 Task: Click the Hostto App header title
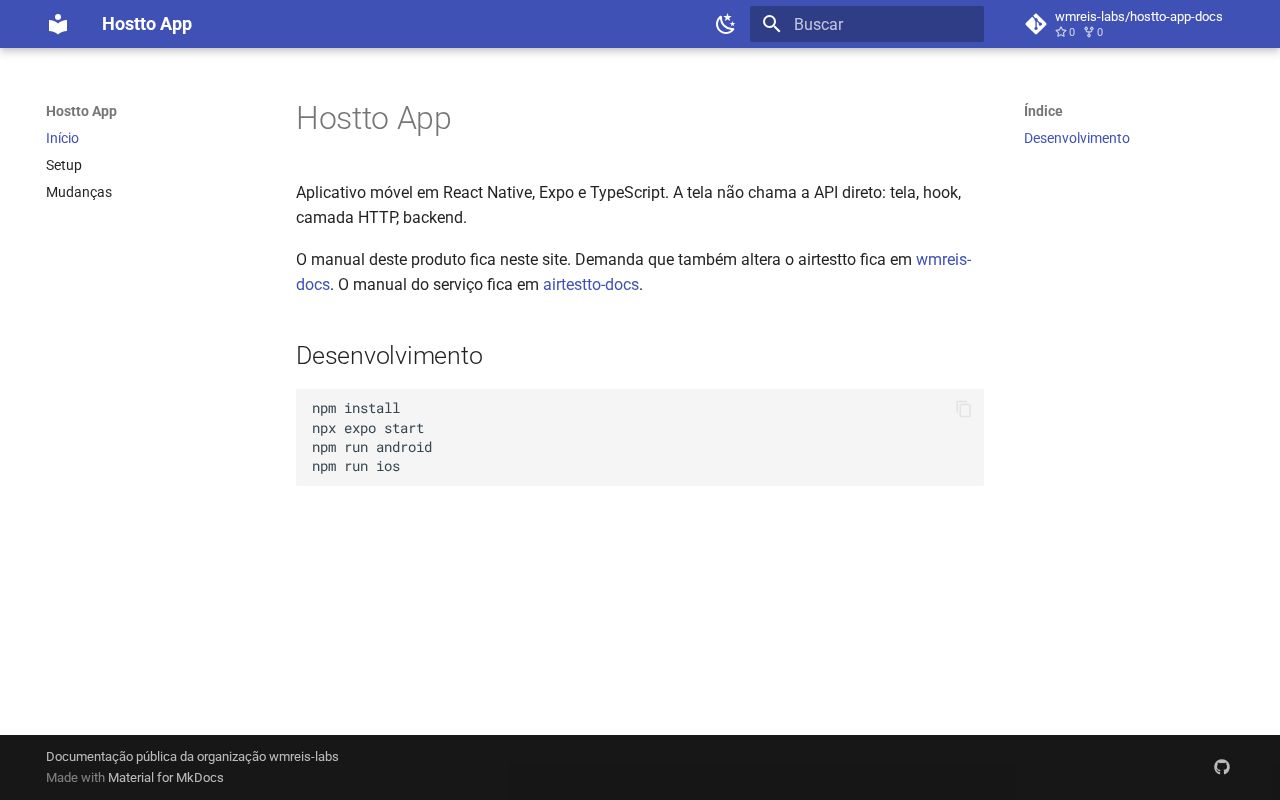pyautogui.click(x=147, y=24)
